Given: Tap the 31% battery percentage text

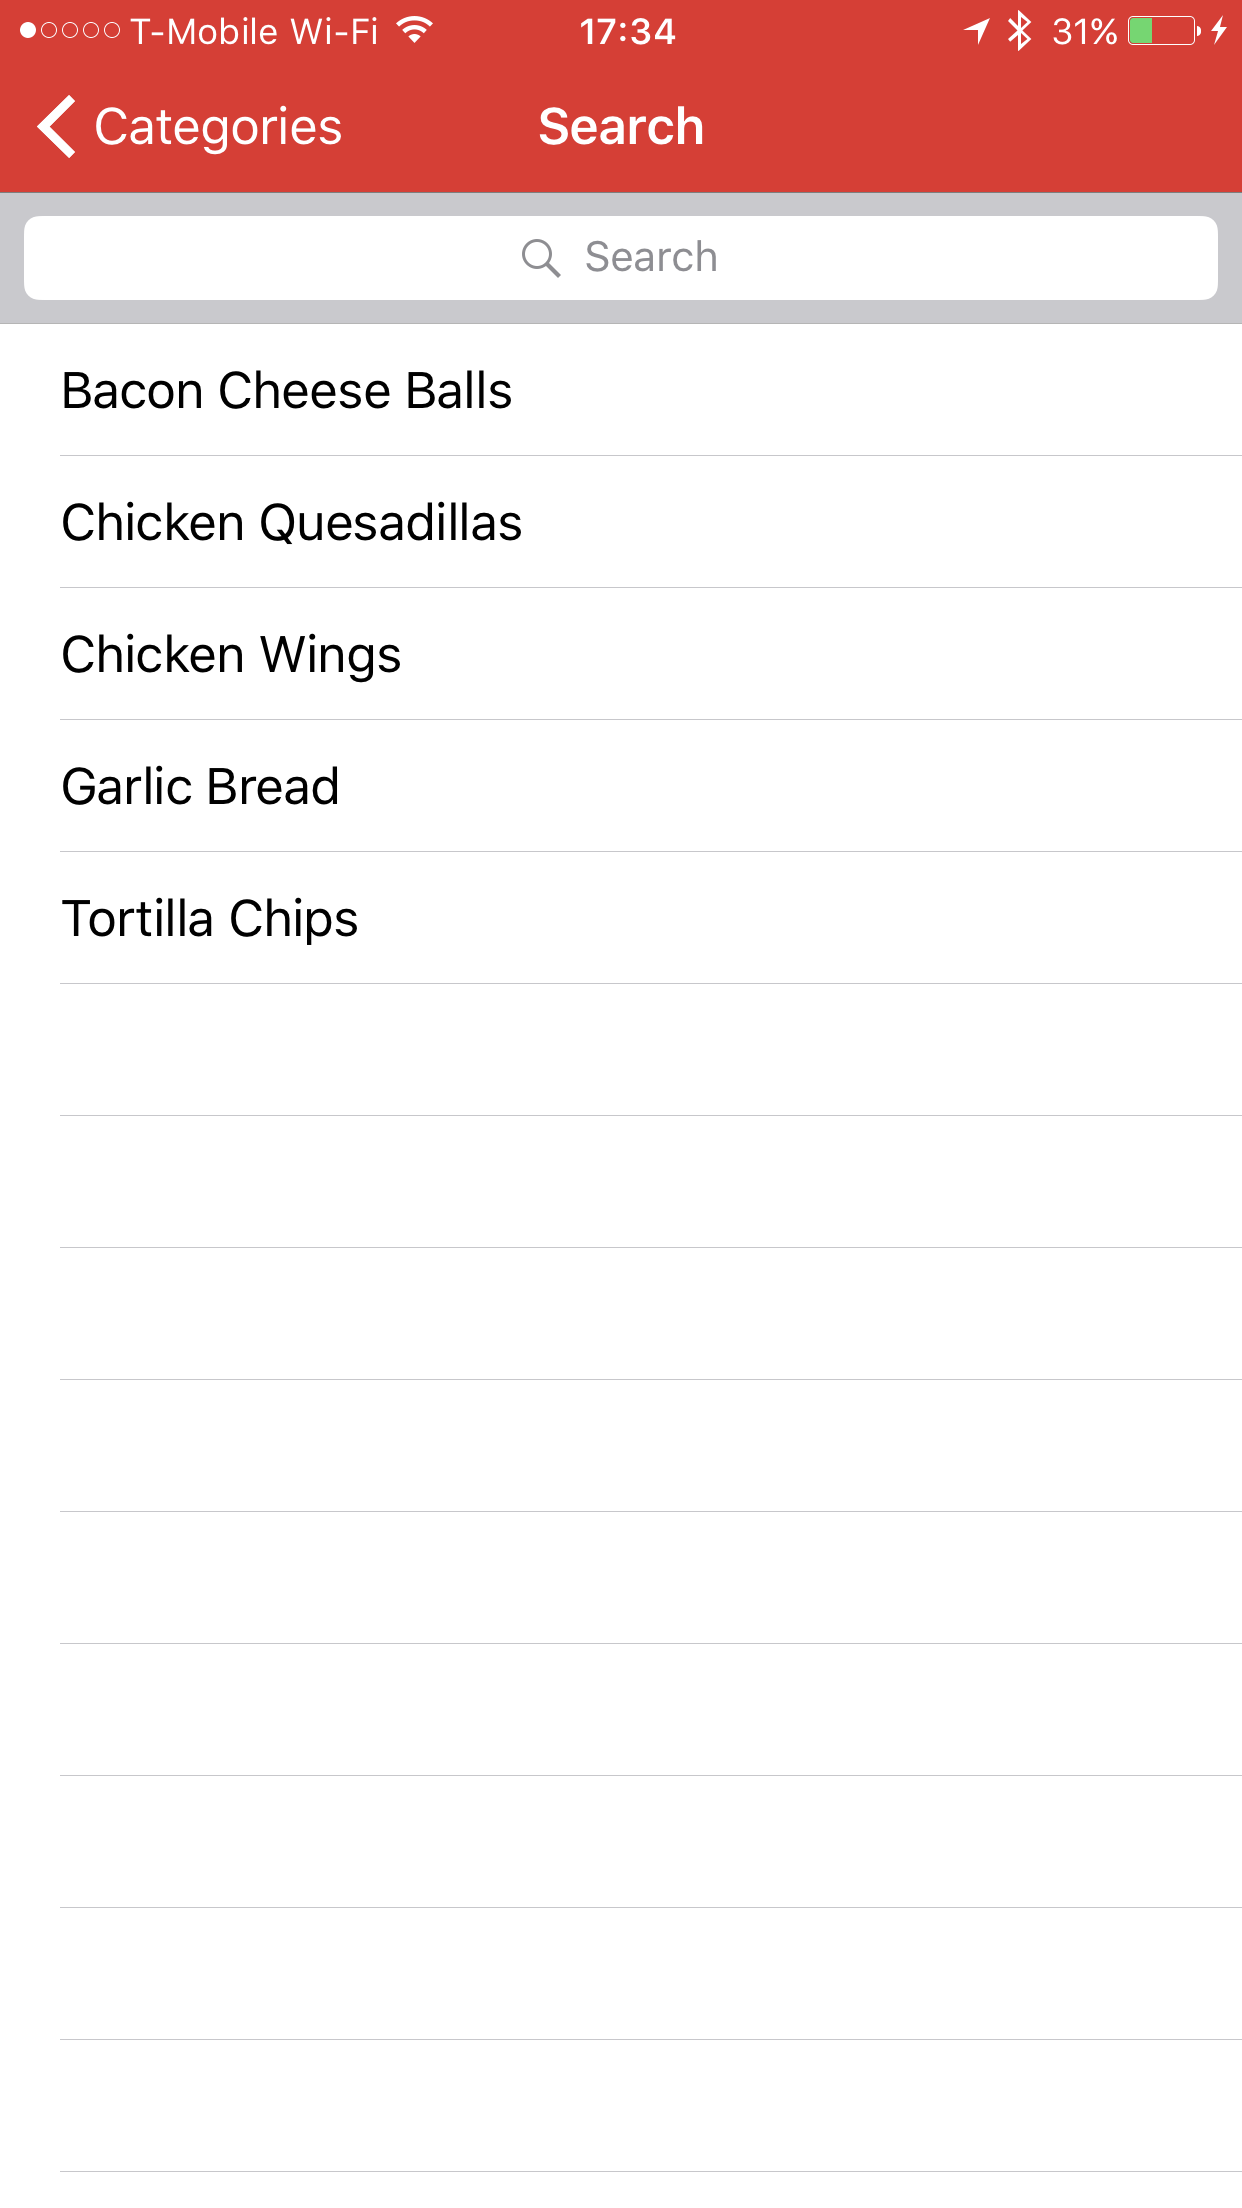Looking at the screenshot, I should pyautogui.click(x=1084, y=31).
